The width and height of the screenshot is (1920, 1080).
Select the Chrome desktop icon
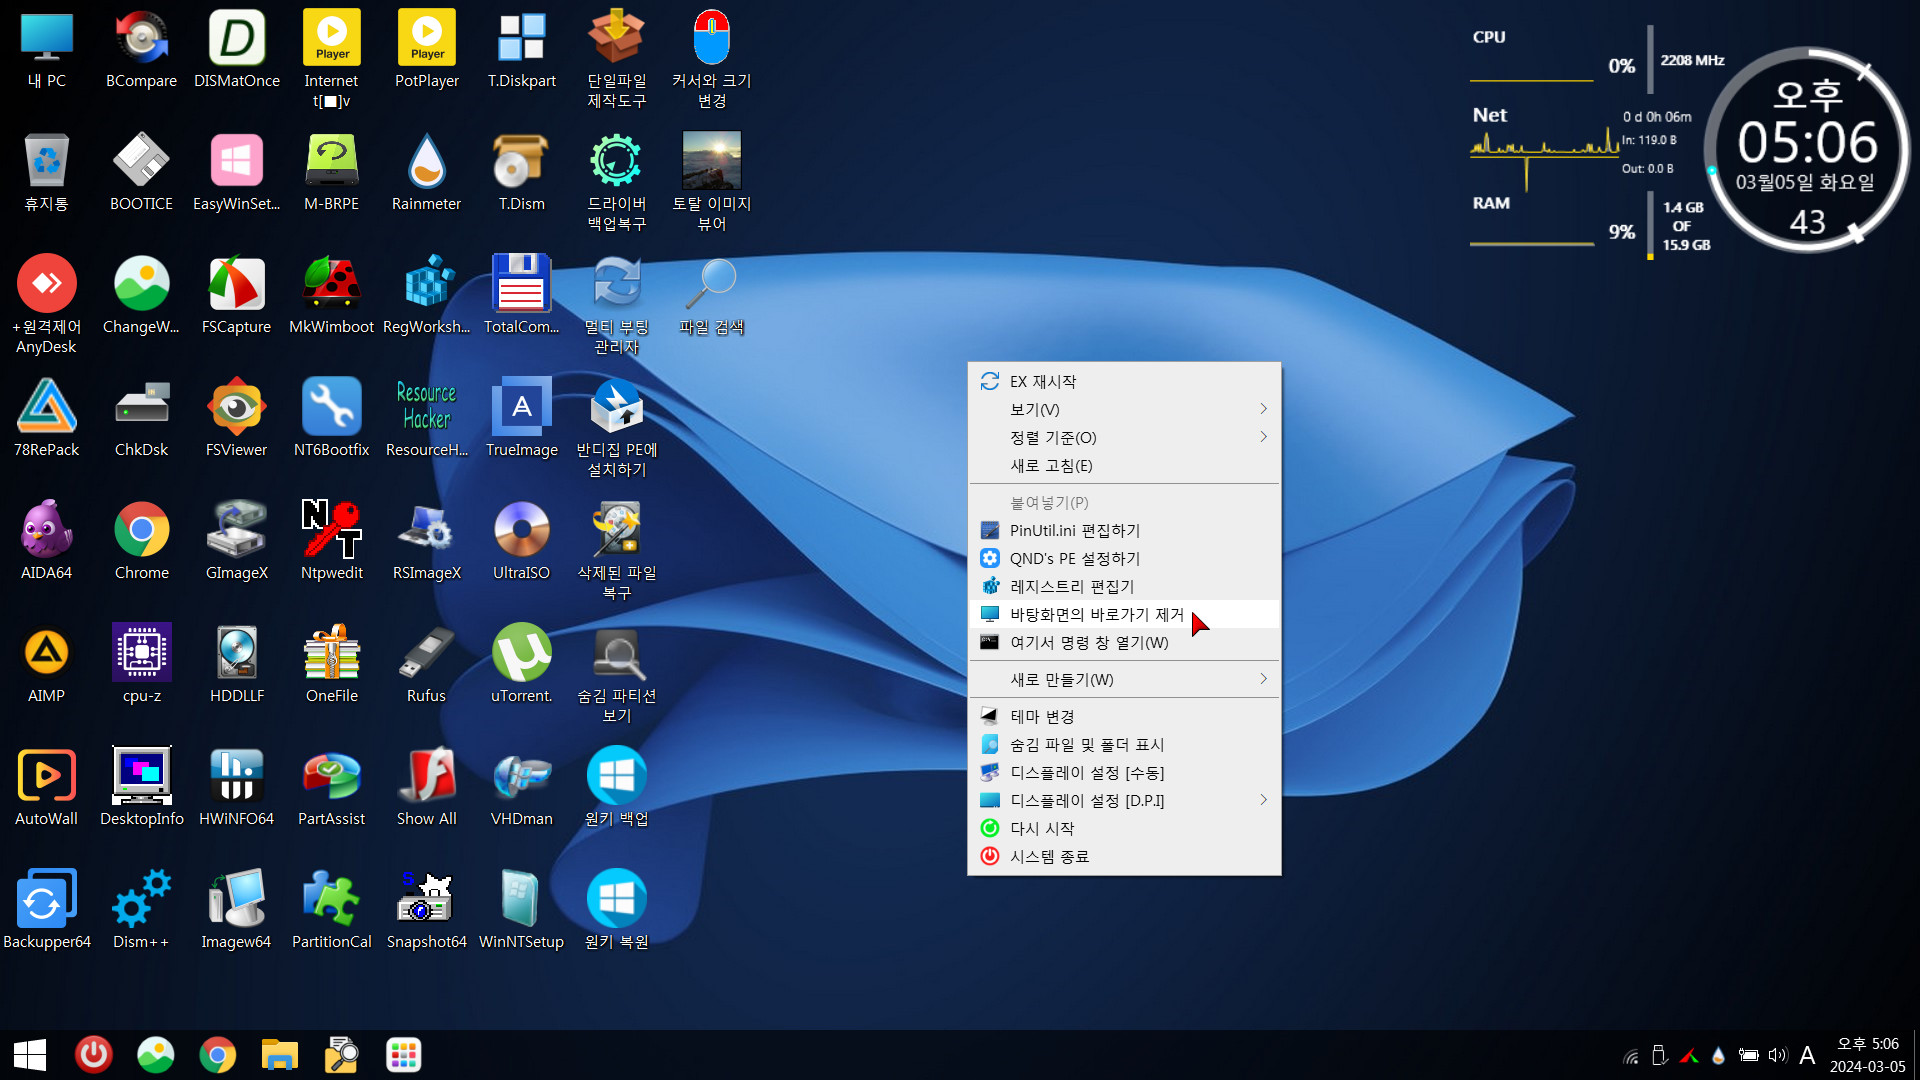click(141, 541)
